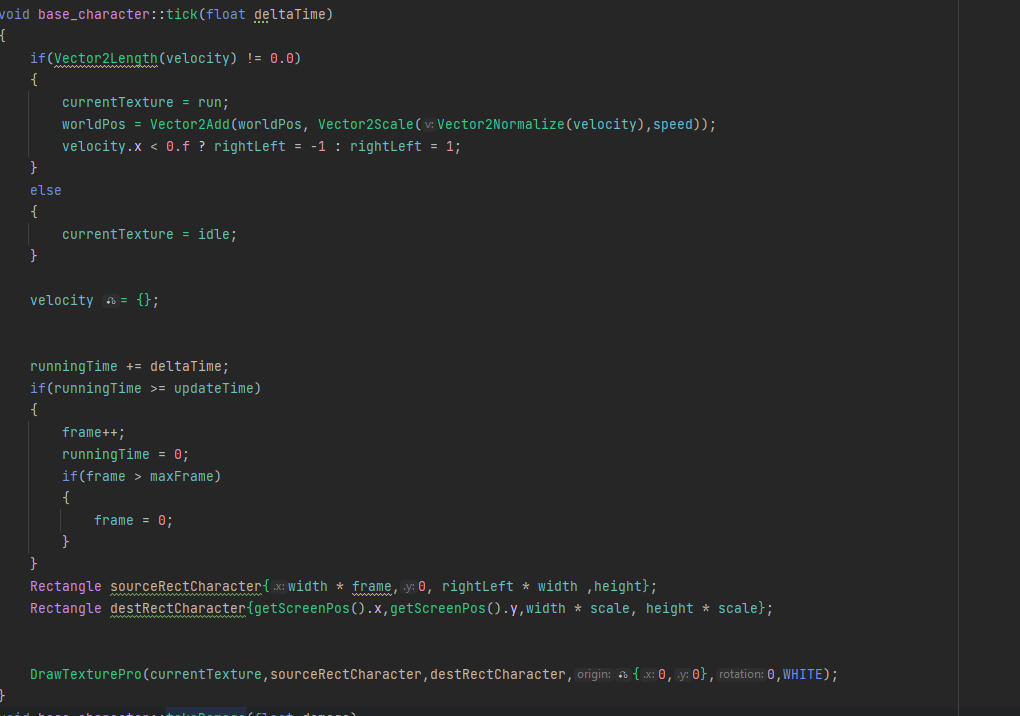
Task: Click the hint glyph in the origin inlay hint
Action: pyautogui.click(x=625, y=673)
